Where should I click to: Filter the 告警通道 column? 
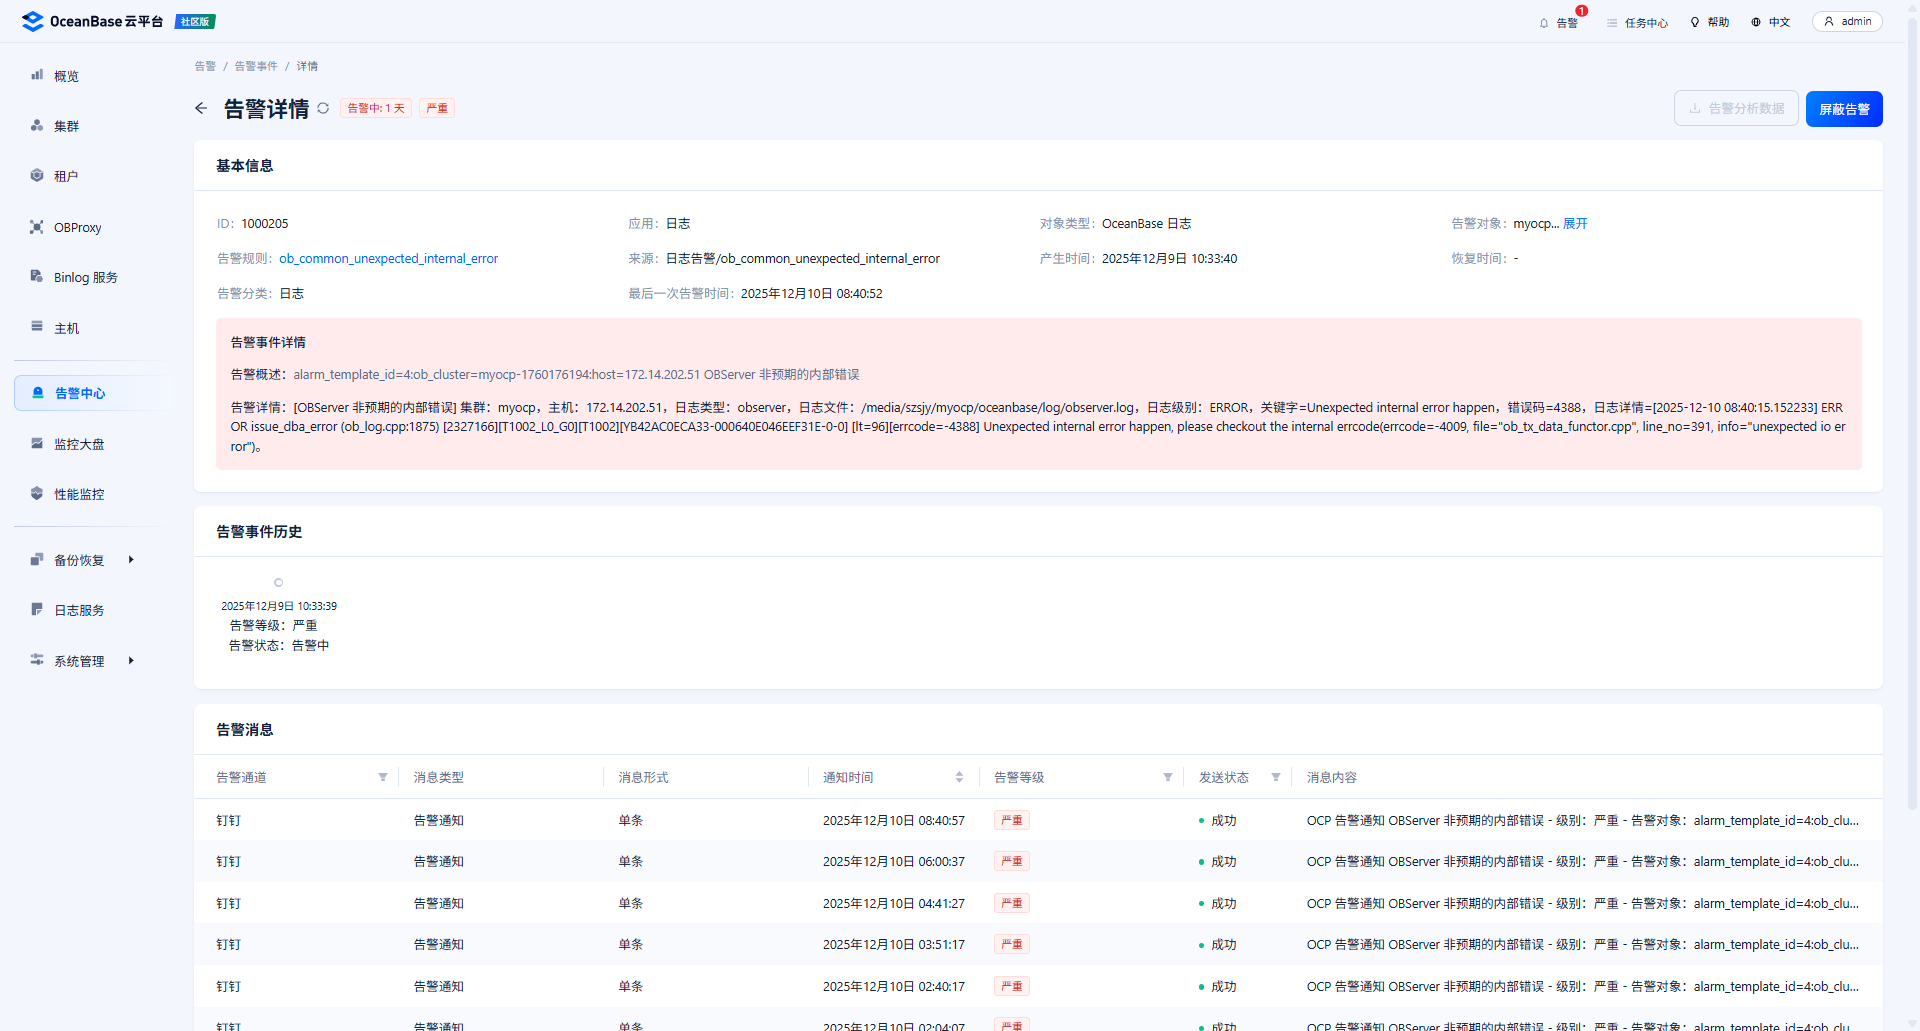[x=383, y=777]
